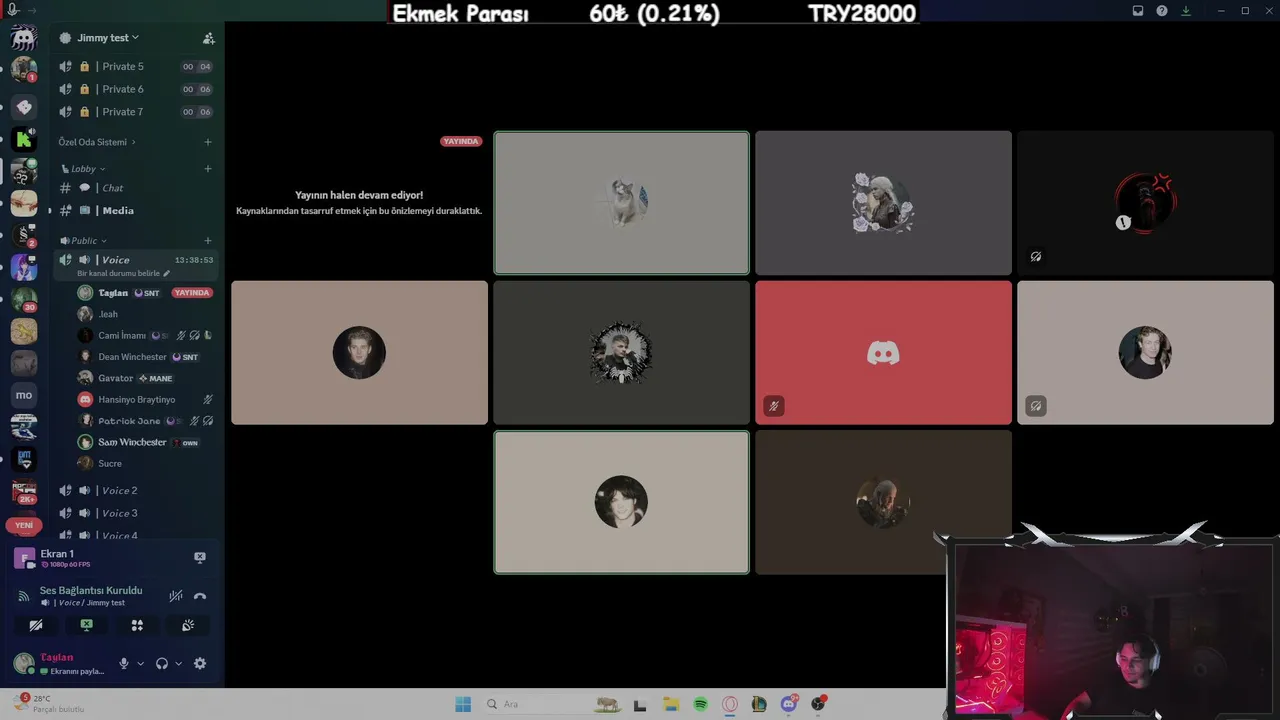
Task: Open Windows Start menu
Action: (x=463, y=704)
